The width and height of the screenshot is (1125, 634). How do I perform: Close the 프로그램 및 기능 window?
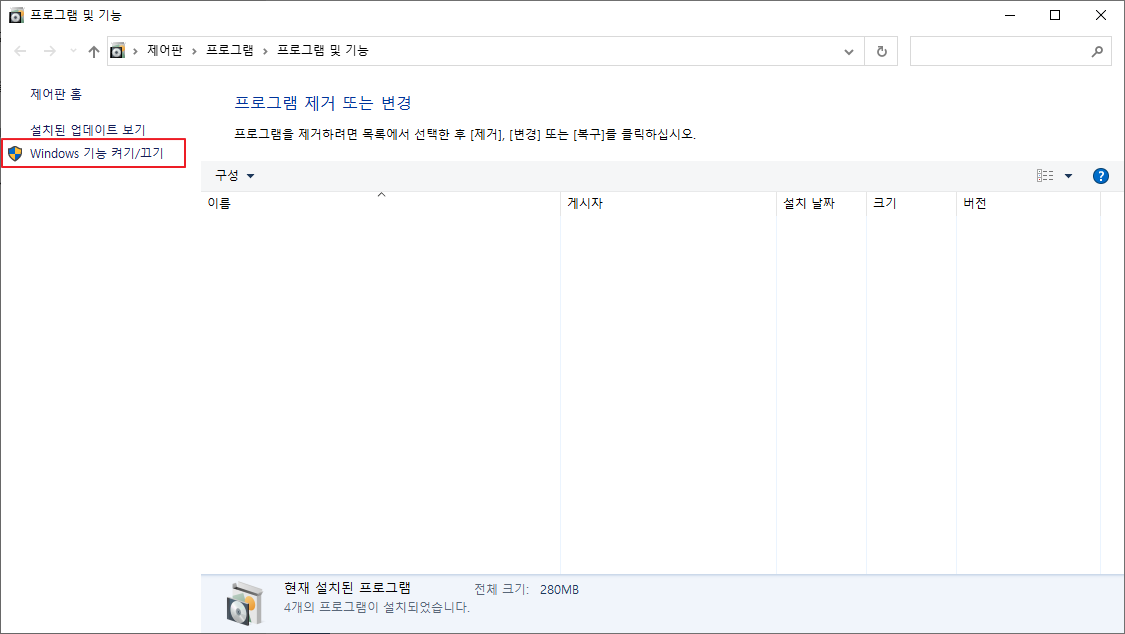tap(1101, 15)
